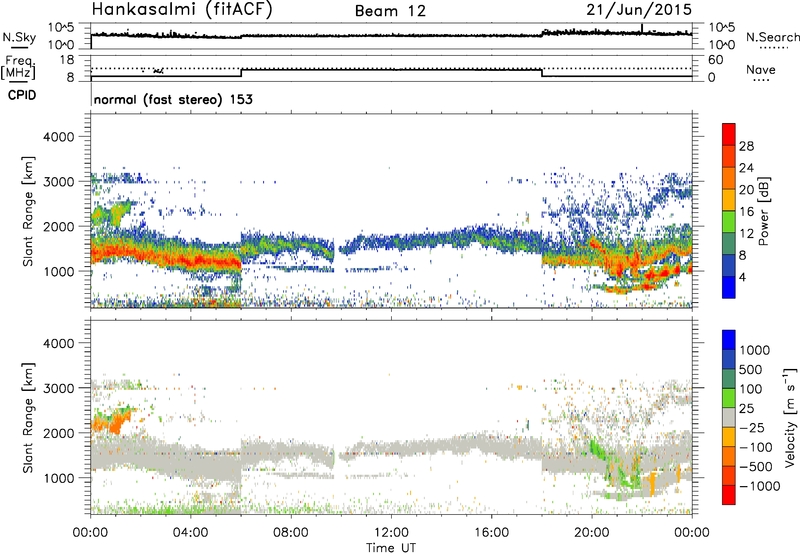Click the '12:00' time axis tick label
Image resolution: width=800 pixels, height=554 pixels.
tap(391, 533)
